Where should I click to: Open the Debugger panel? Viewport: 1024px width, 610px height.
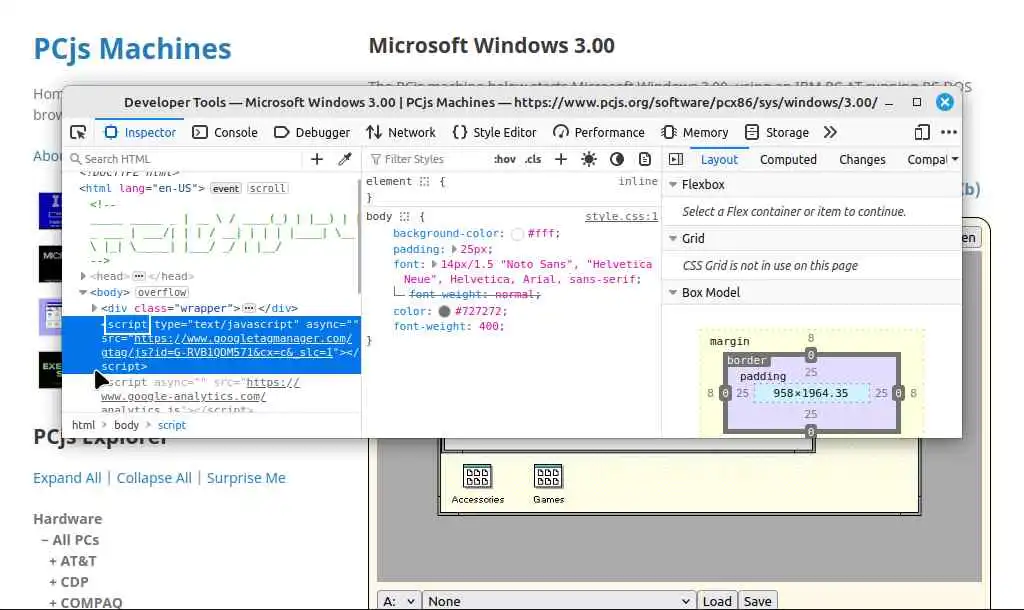click(312, 133)
